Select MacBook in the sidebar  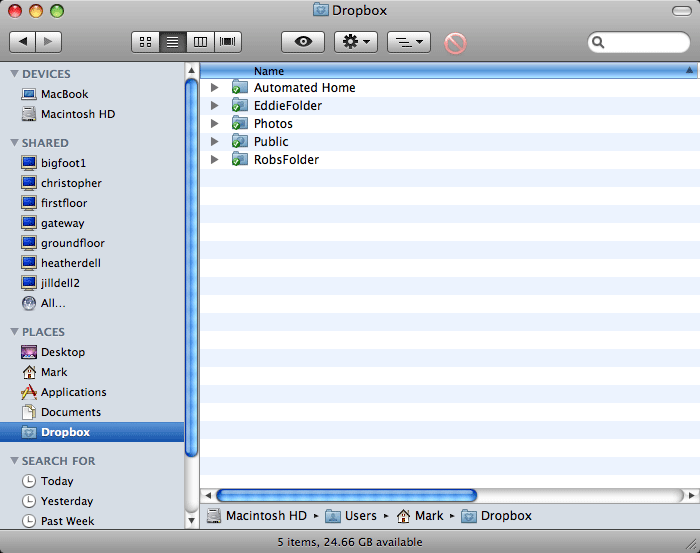point(92,94)
